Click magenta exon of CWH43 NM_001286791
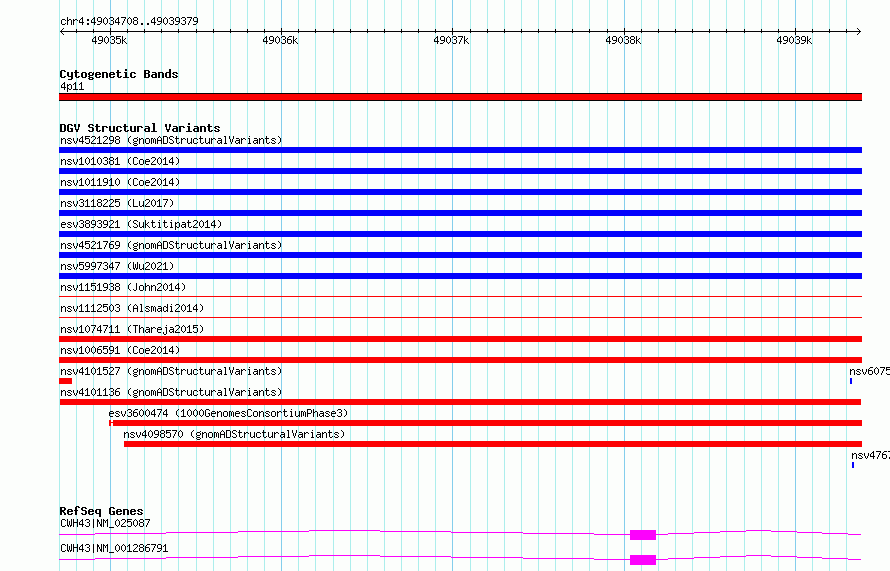Screen dimensions: 890x571 tap(643, 560)
